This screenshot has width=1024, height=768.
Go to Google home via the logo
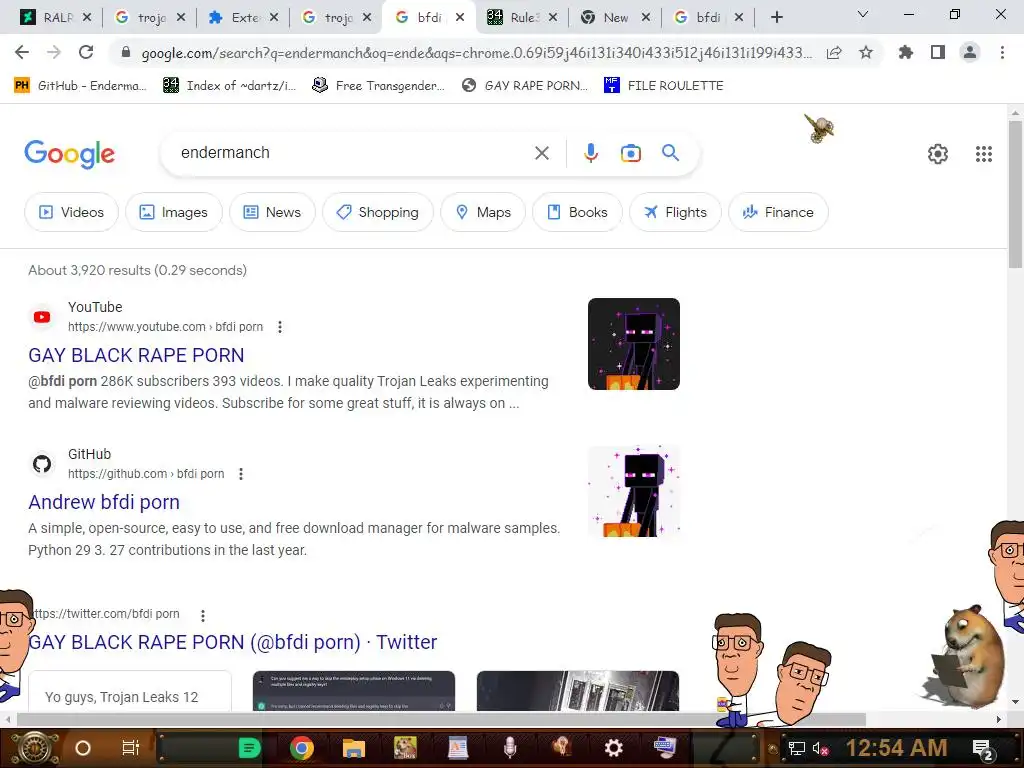point(69,154)
